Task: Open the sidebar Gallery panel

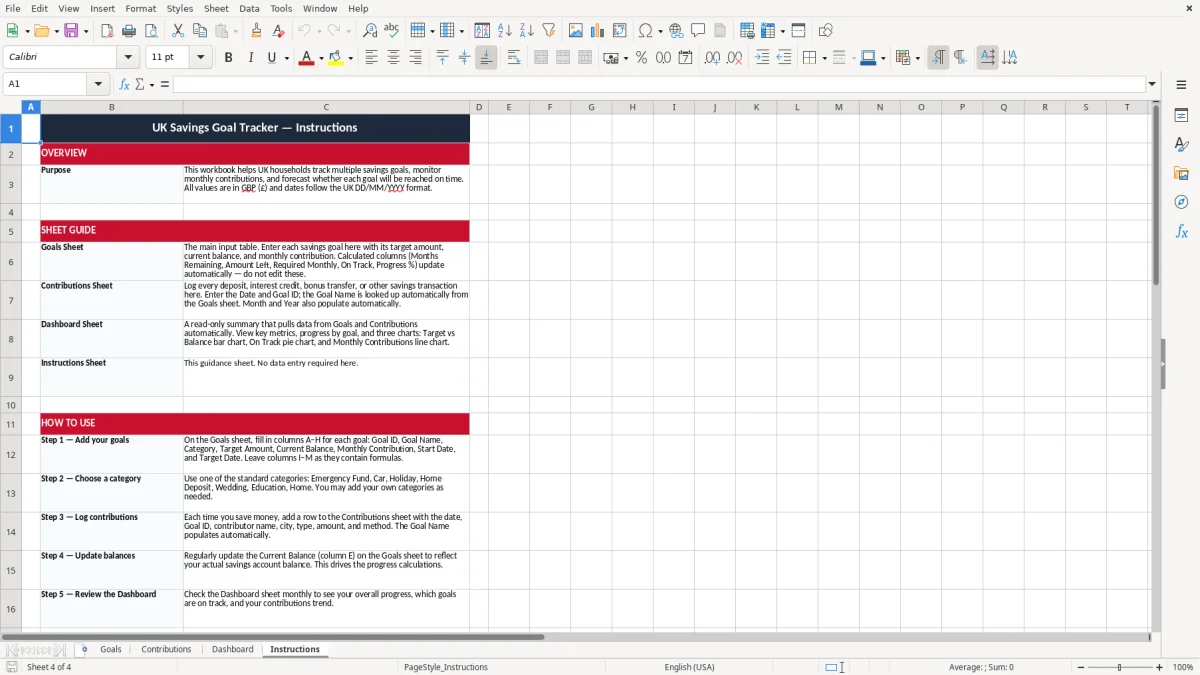Action: coord(1181,174)
